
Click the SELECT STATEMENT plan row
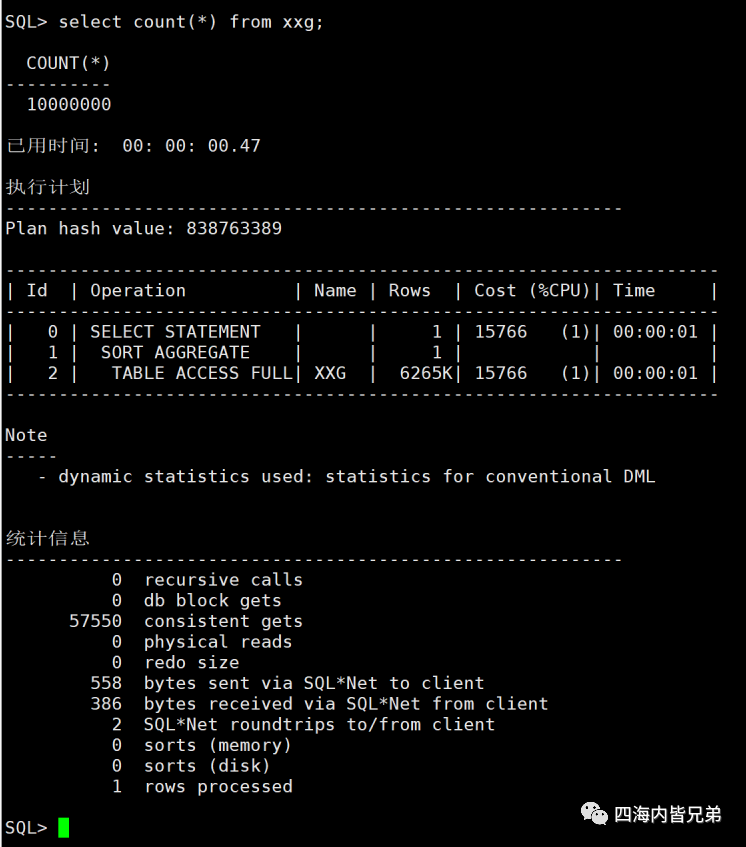[x=361, y=332]
